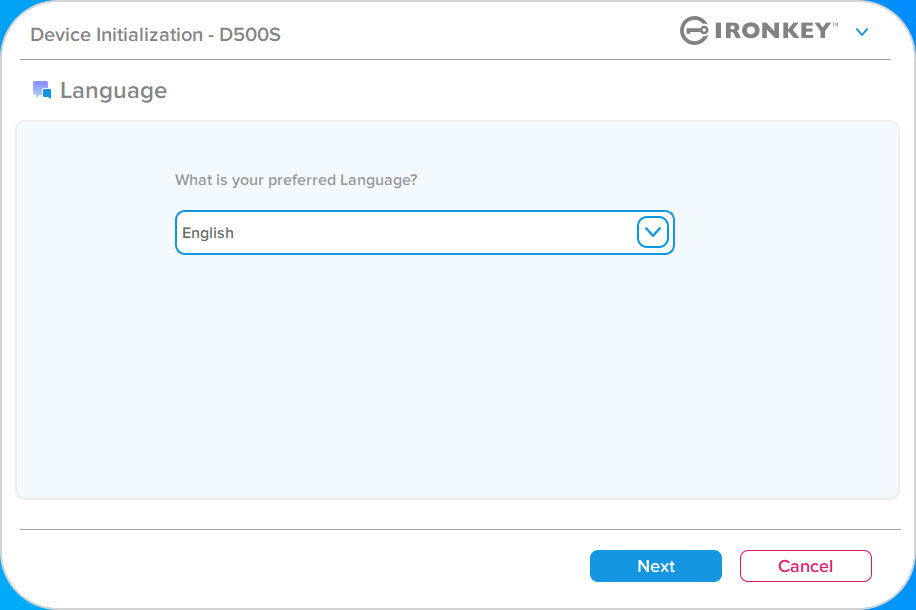Viewport: 916px width, 610px height.
Task: Click the Device Initialization title text
Action: point(116,34)
